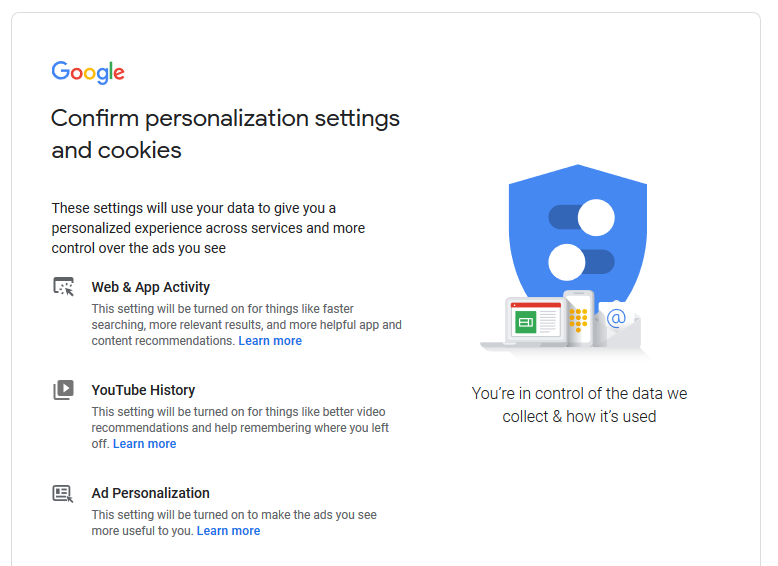Toggle the upper switch on the shield
The height and width of the screenshot is (566, 778).
[581, 217]
